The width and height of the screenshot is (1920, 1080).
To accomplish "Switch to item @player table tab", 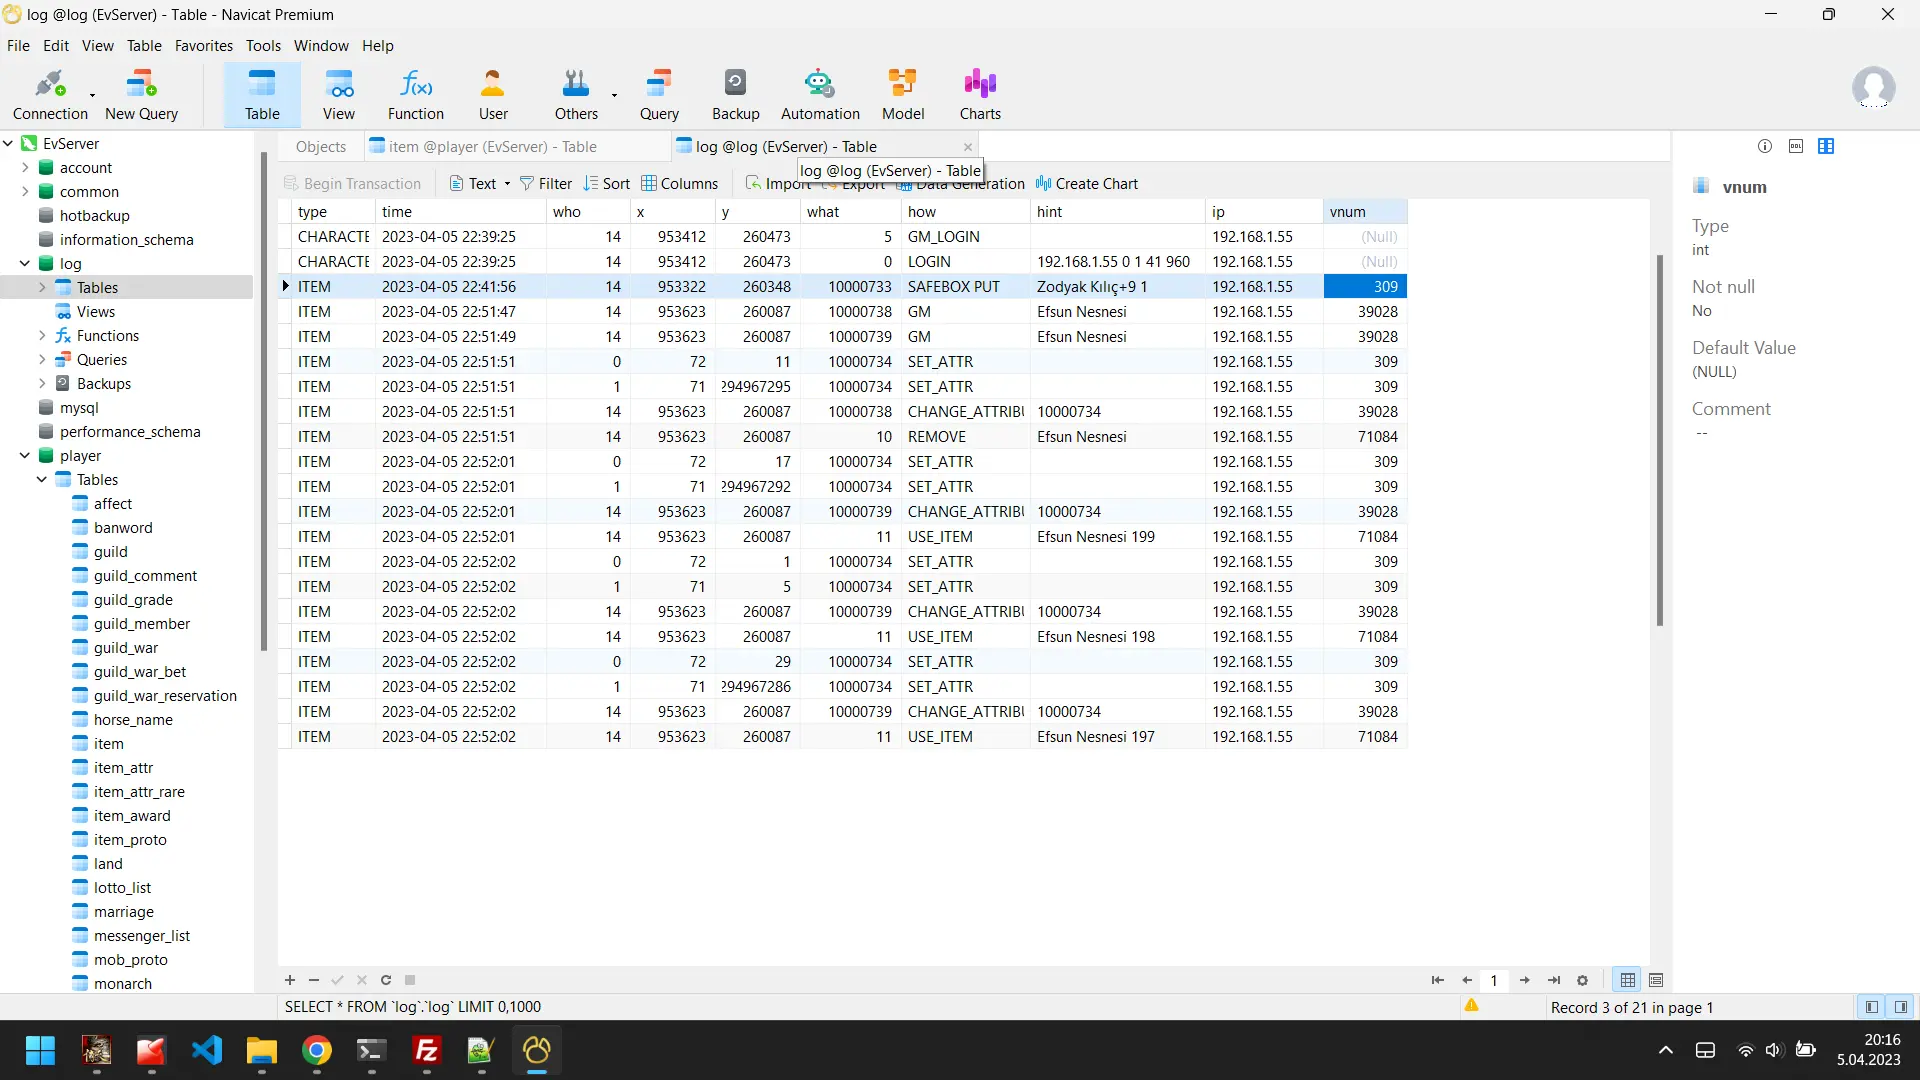I will point(483,147).
